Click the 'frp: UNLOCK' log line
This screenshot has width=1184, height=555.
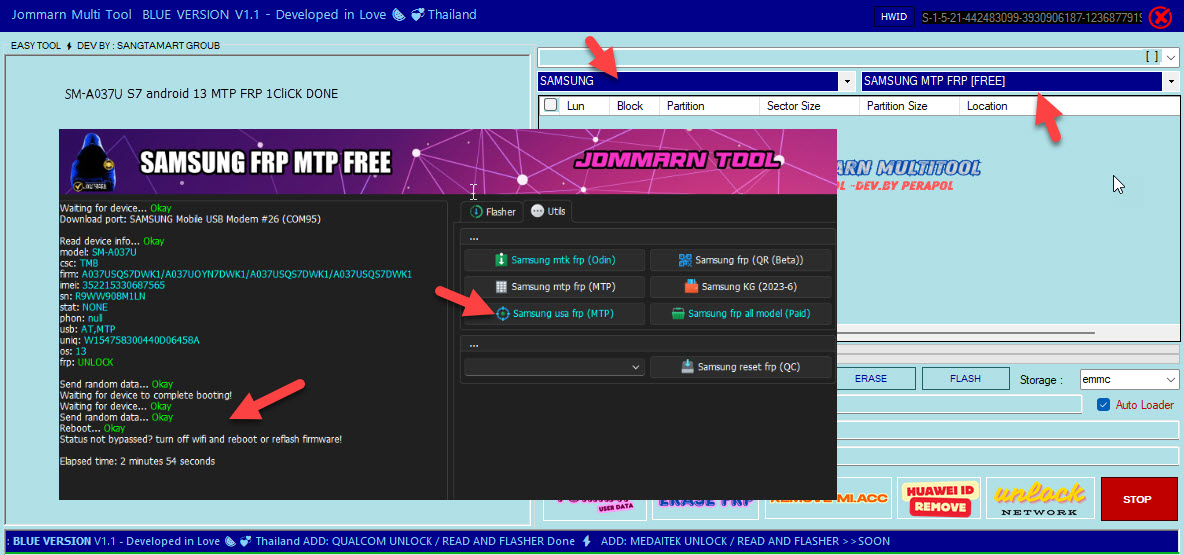[x=87, y=362]
